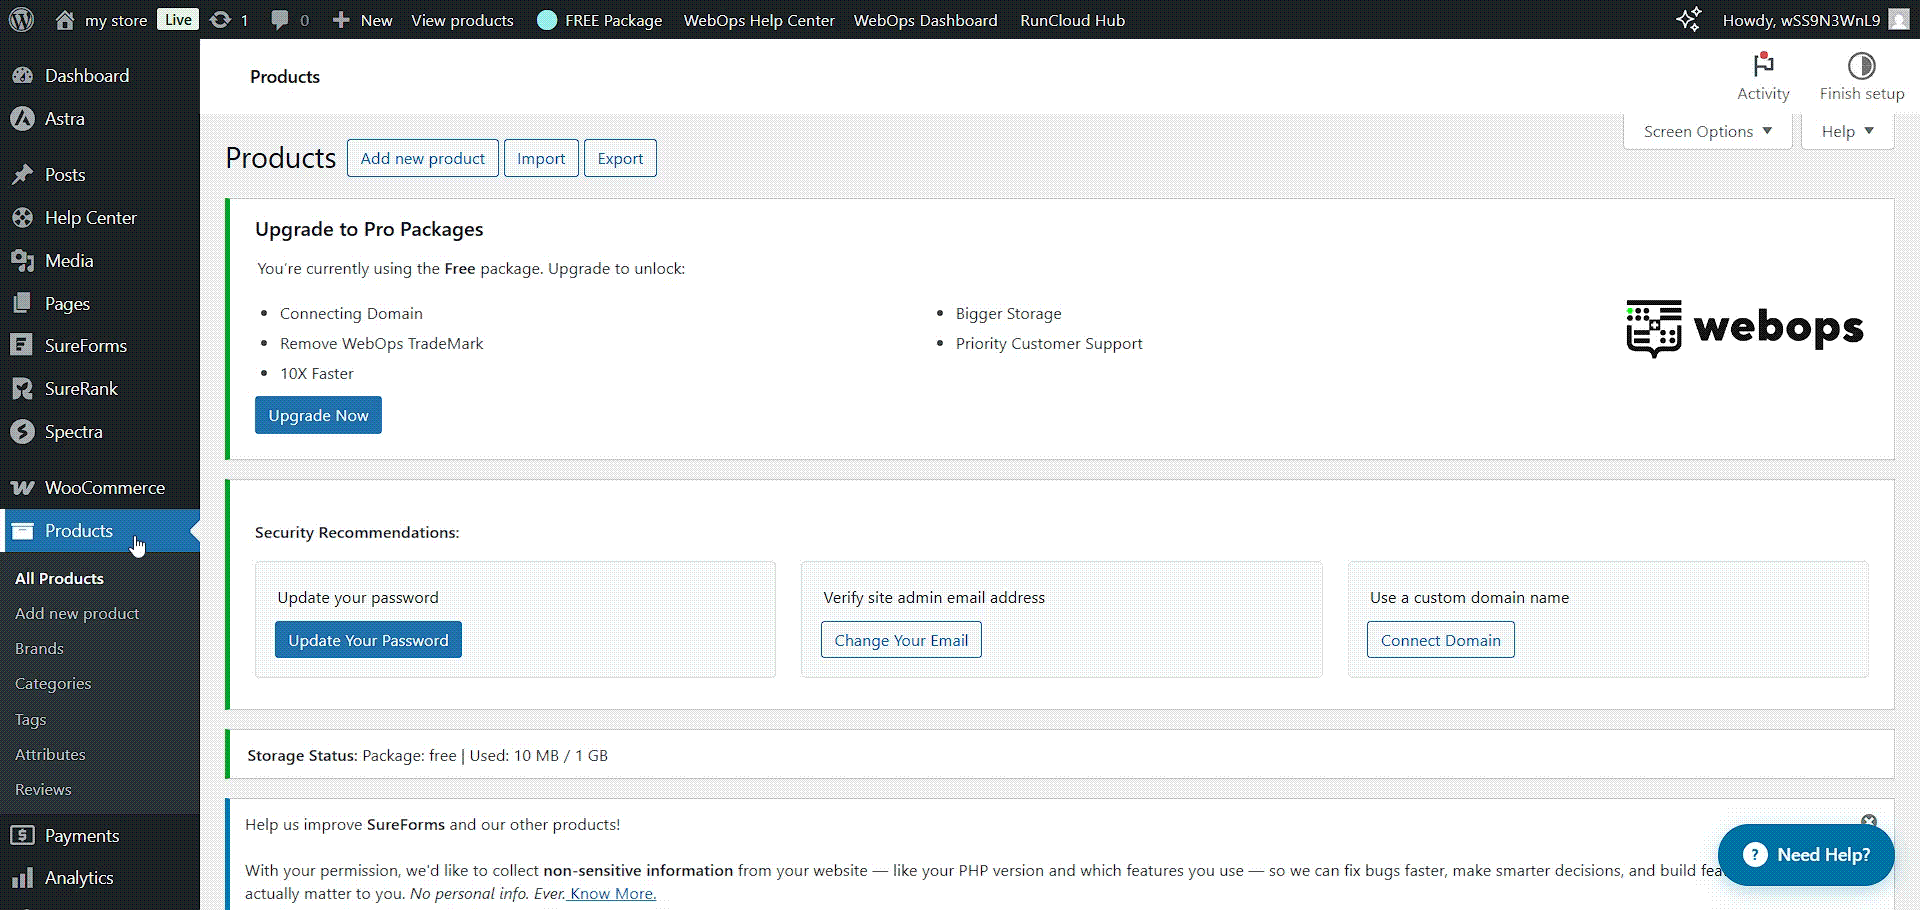Expand the Help dropdown tab
The image size is (1920, 910).
1846,132
